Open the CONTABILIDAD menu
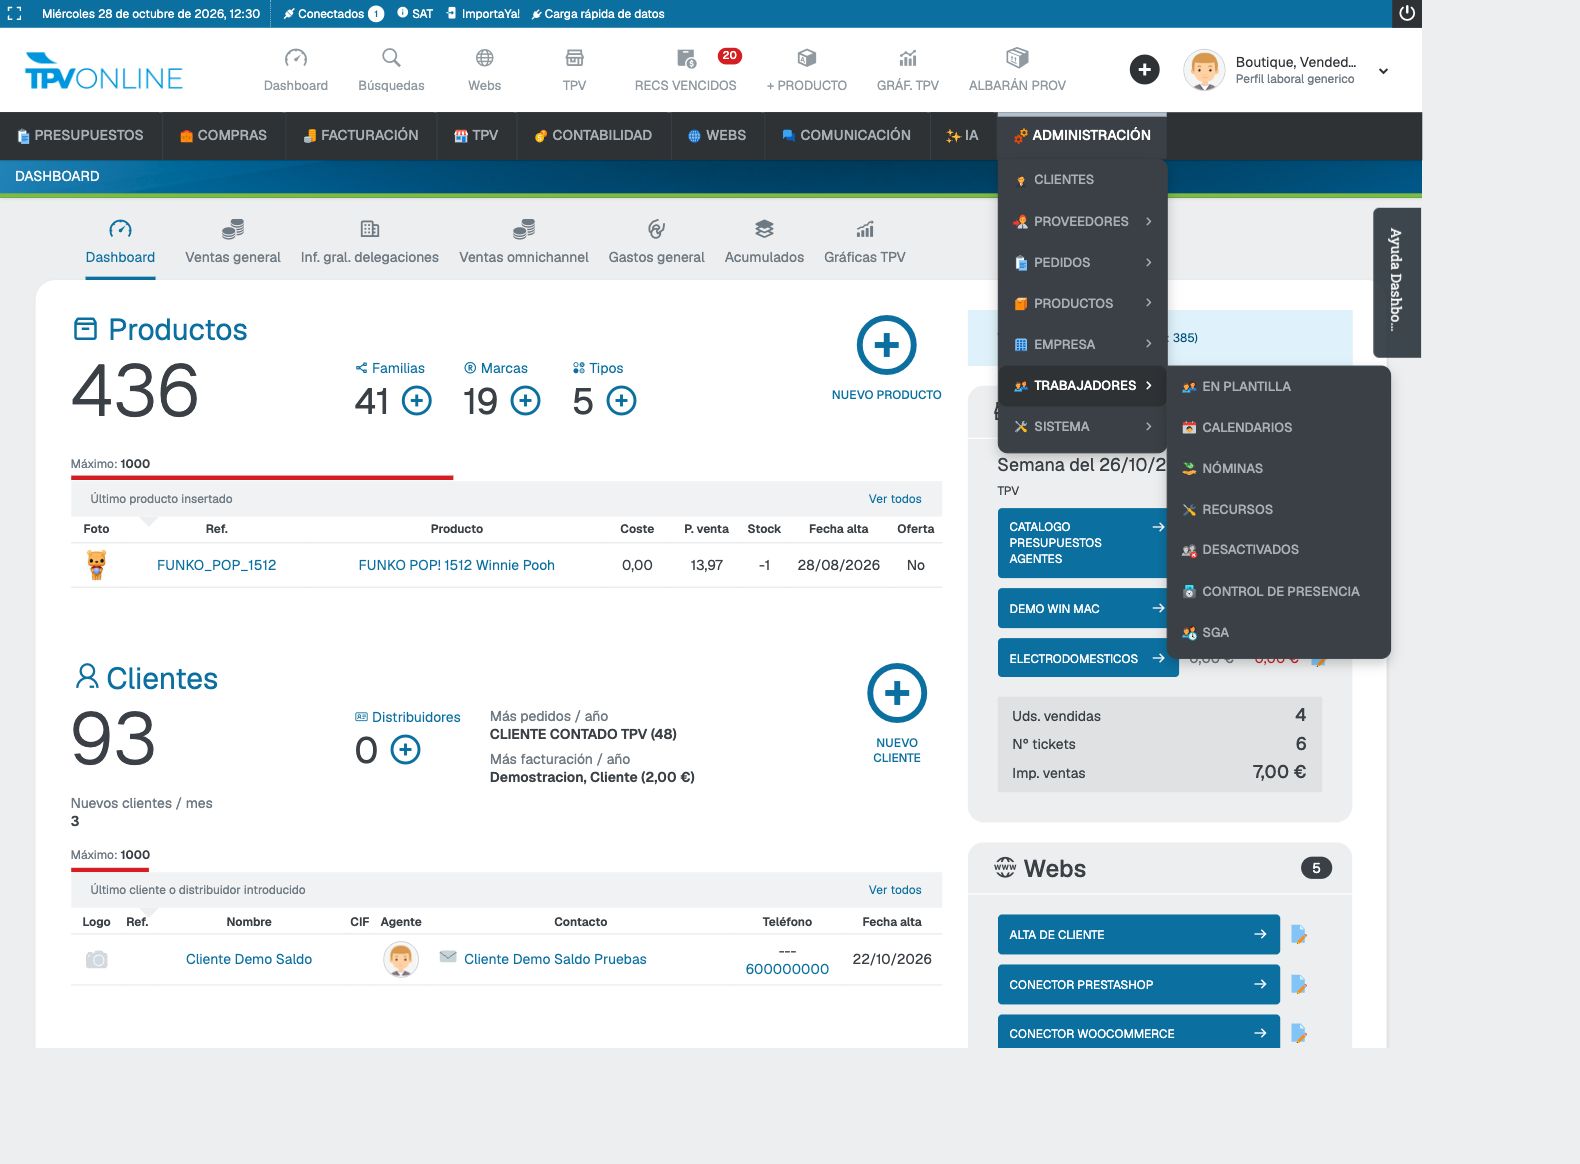 tap(593, 135)
